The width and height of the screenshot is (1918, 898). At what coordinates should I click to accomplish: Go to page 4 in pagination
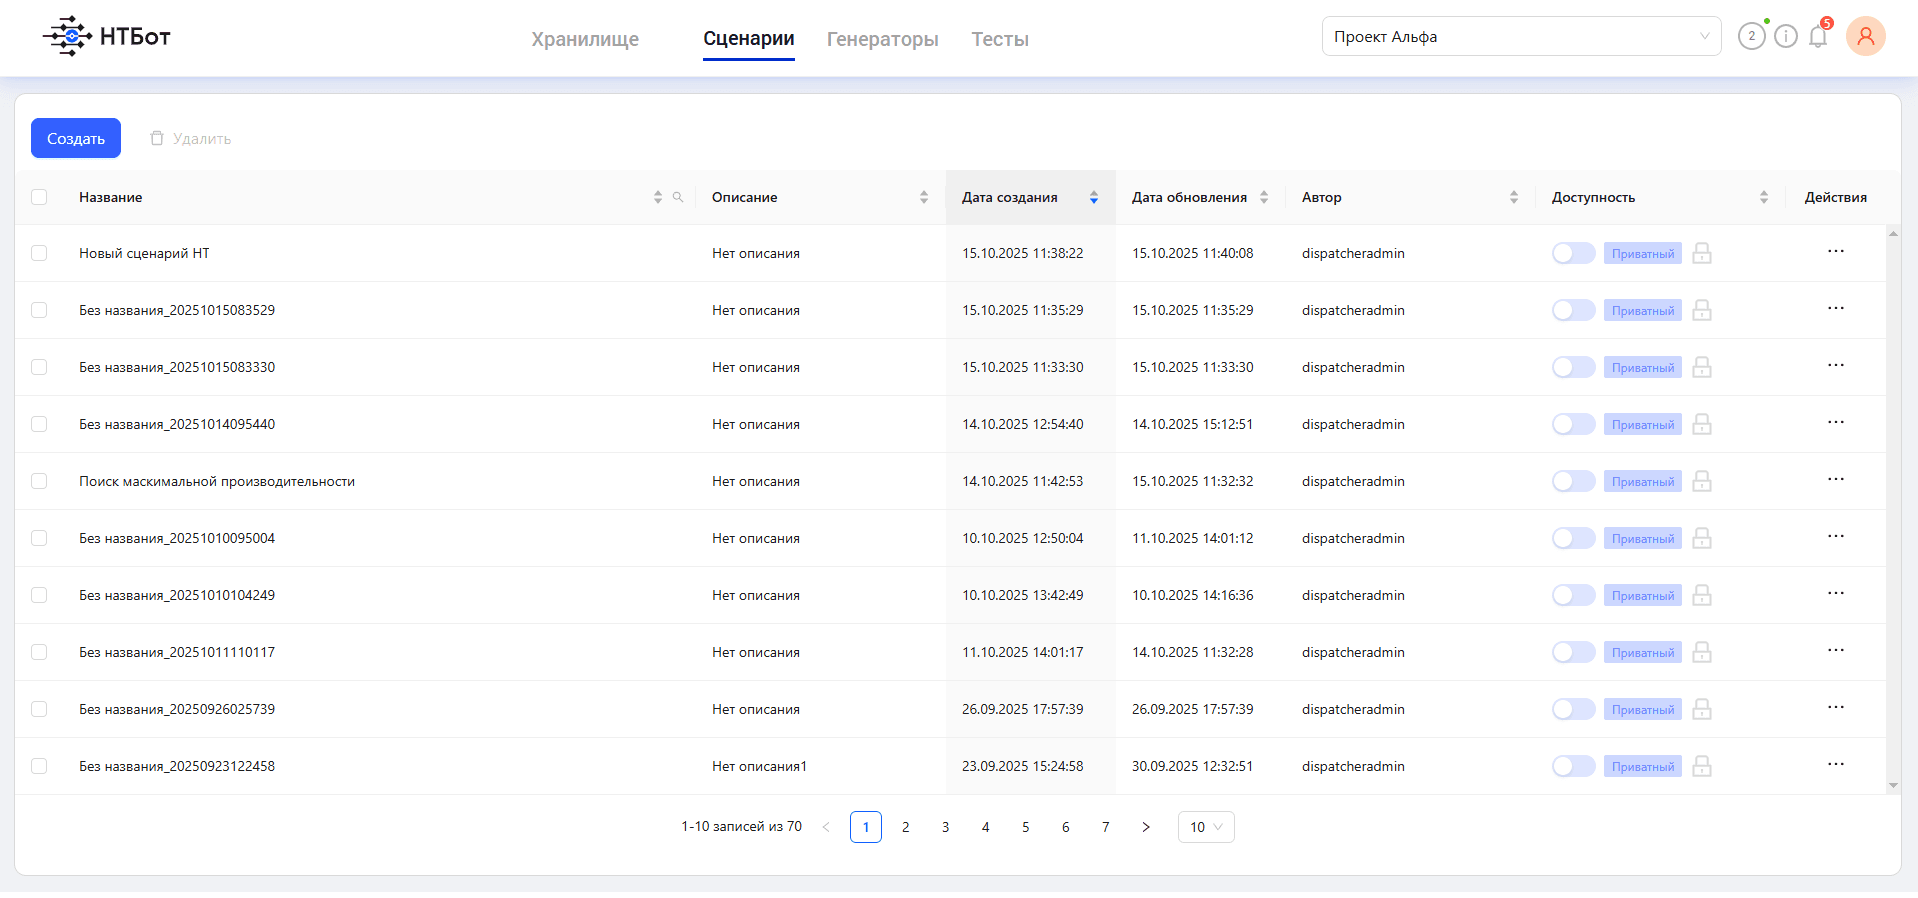pyautogui.click(x=986, y=827)
